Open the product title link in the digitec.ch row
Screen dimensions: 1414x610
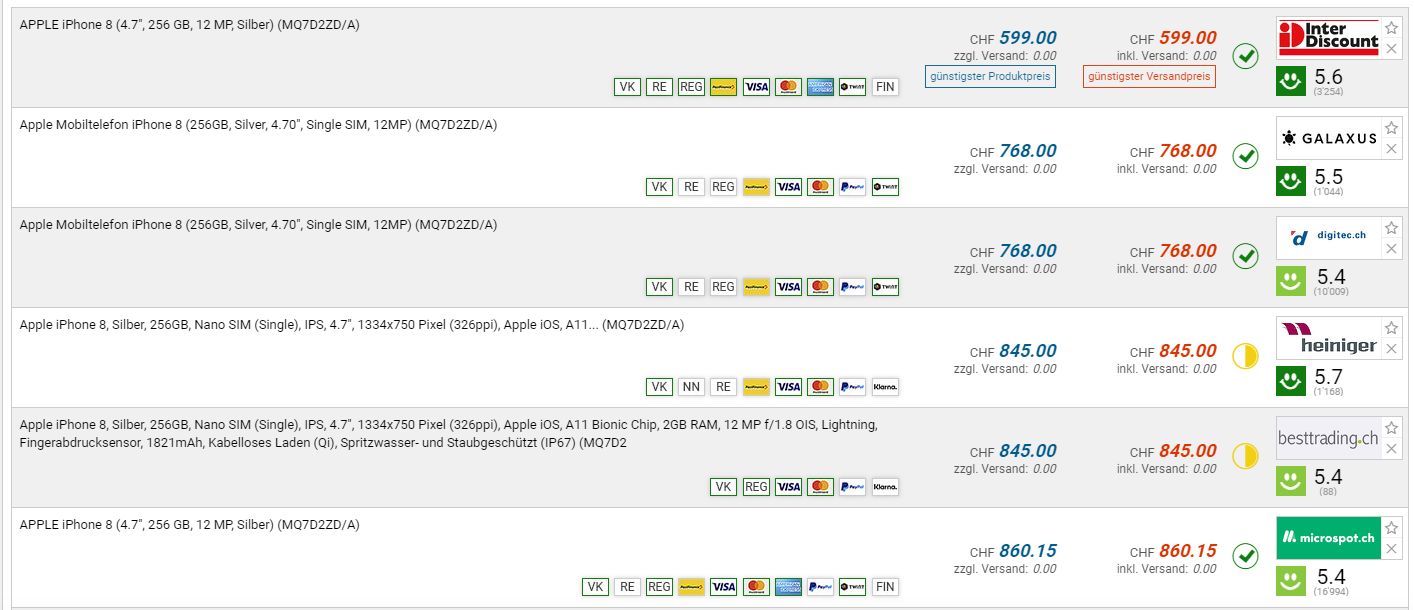[258, 225]
